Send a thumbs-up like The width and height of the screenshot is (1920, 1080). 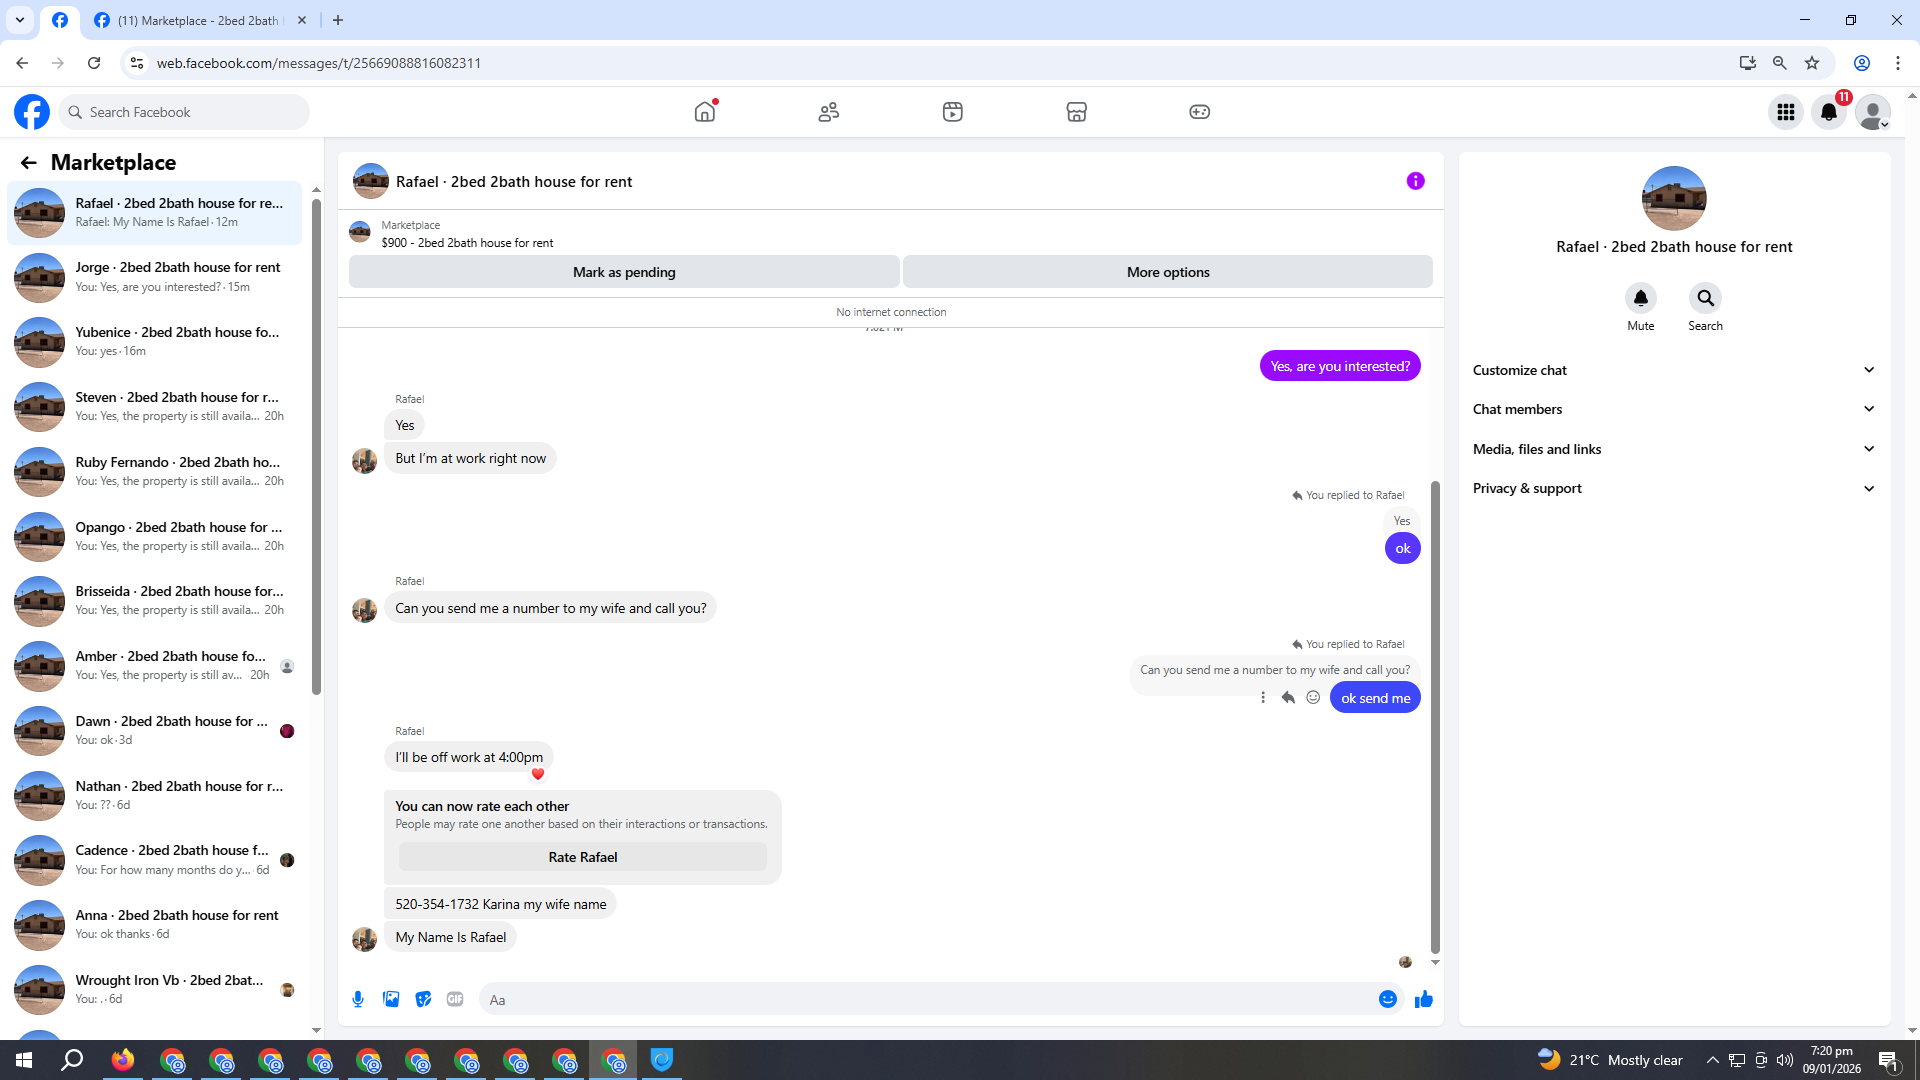tap(1423, 999)
